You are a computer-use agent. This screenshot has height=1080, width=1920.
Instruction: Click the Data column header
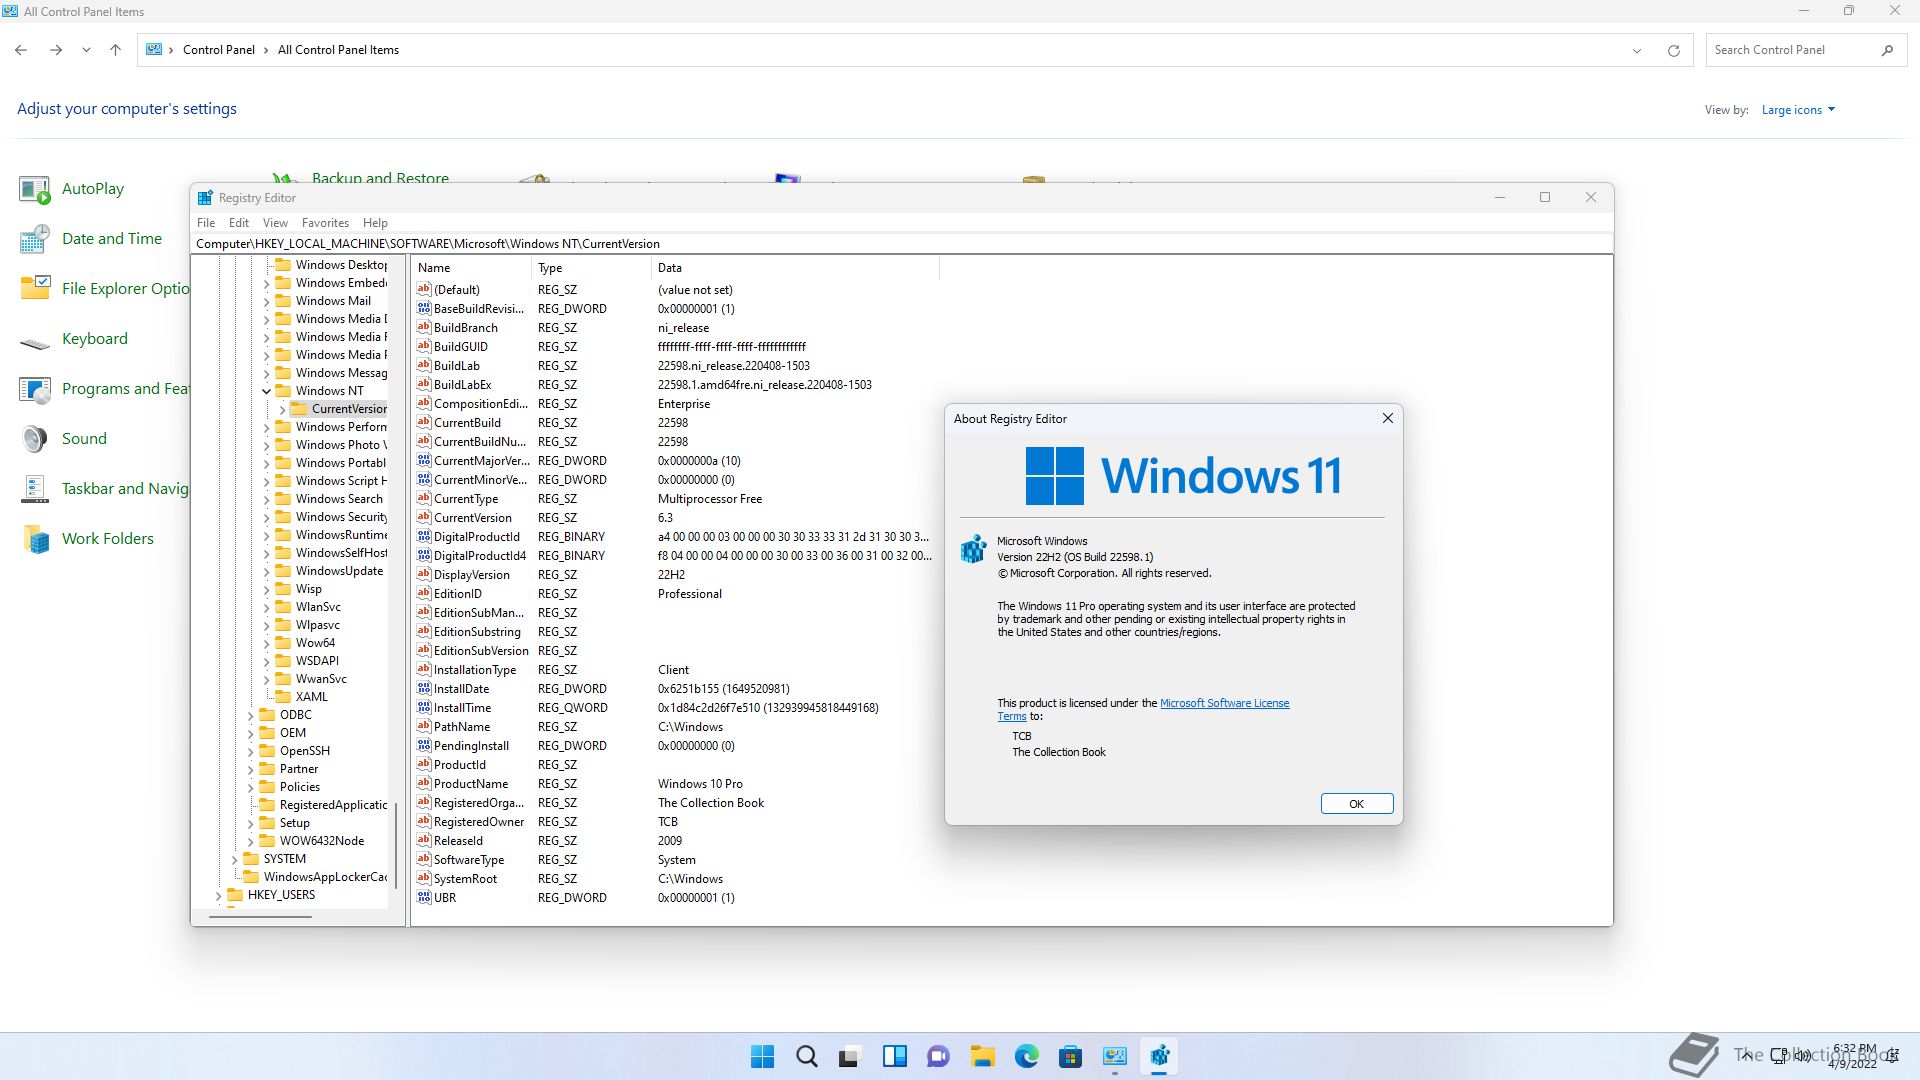pos(795,268)
